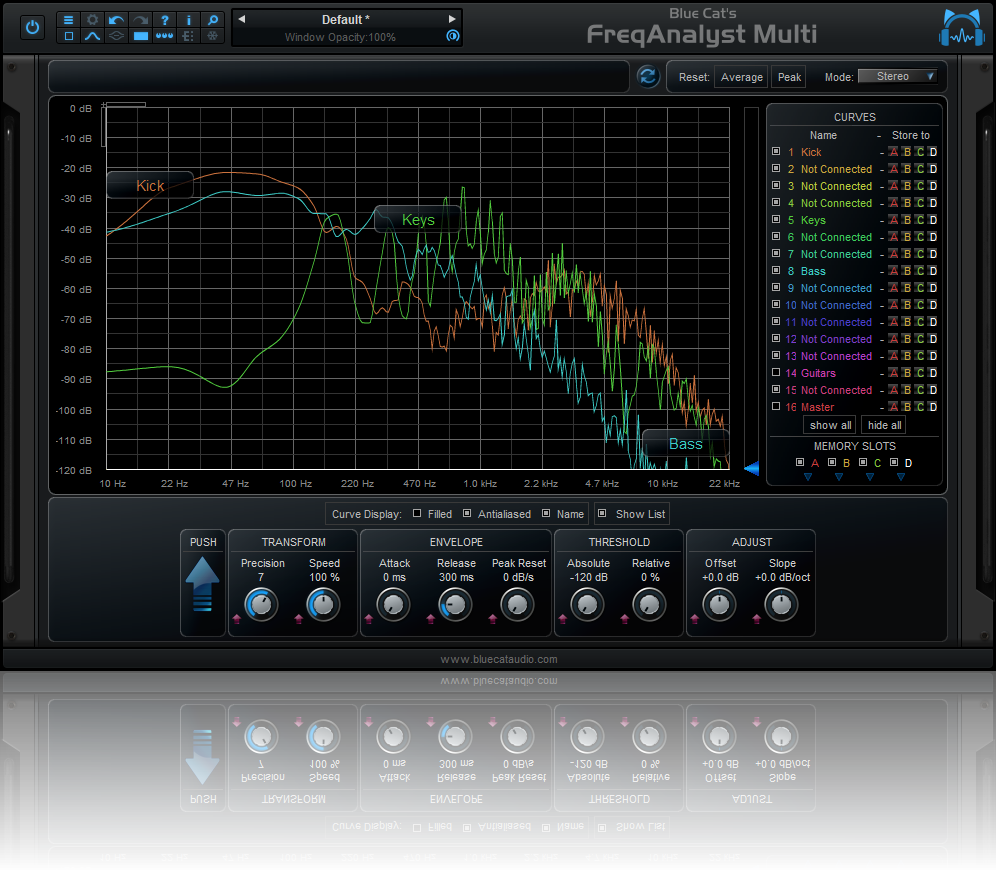Screen dimensions: 996x872
Task: Store Kick curve to slot A
Action: pyautogui.click(x=893, y=152)
